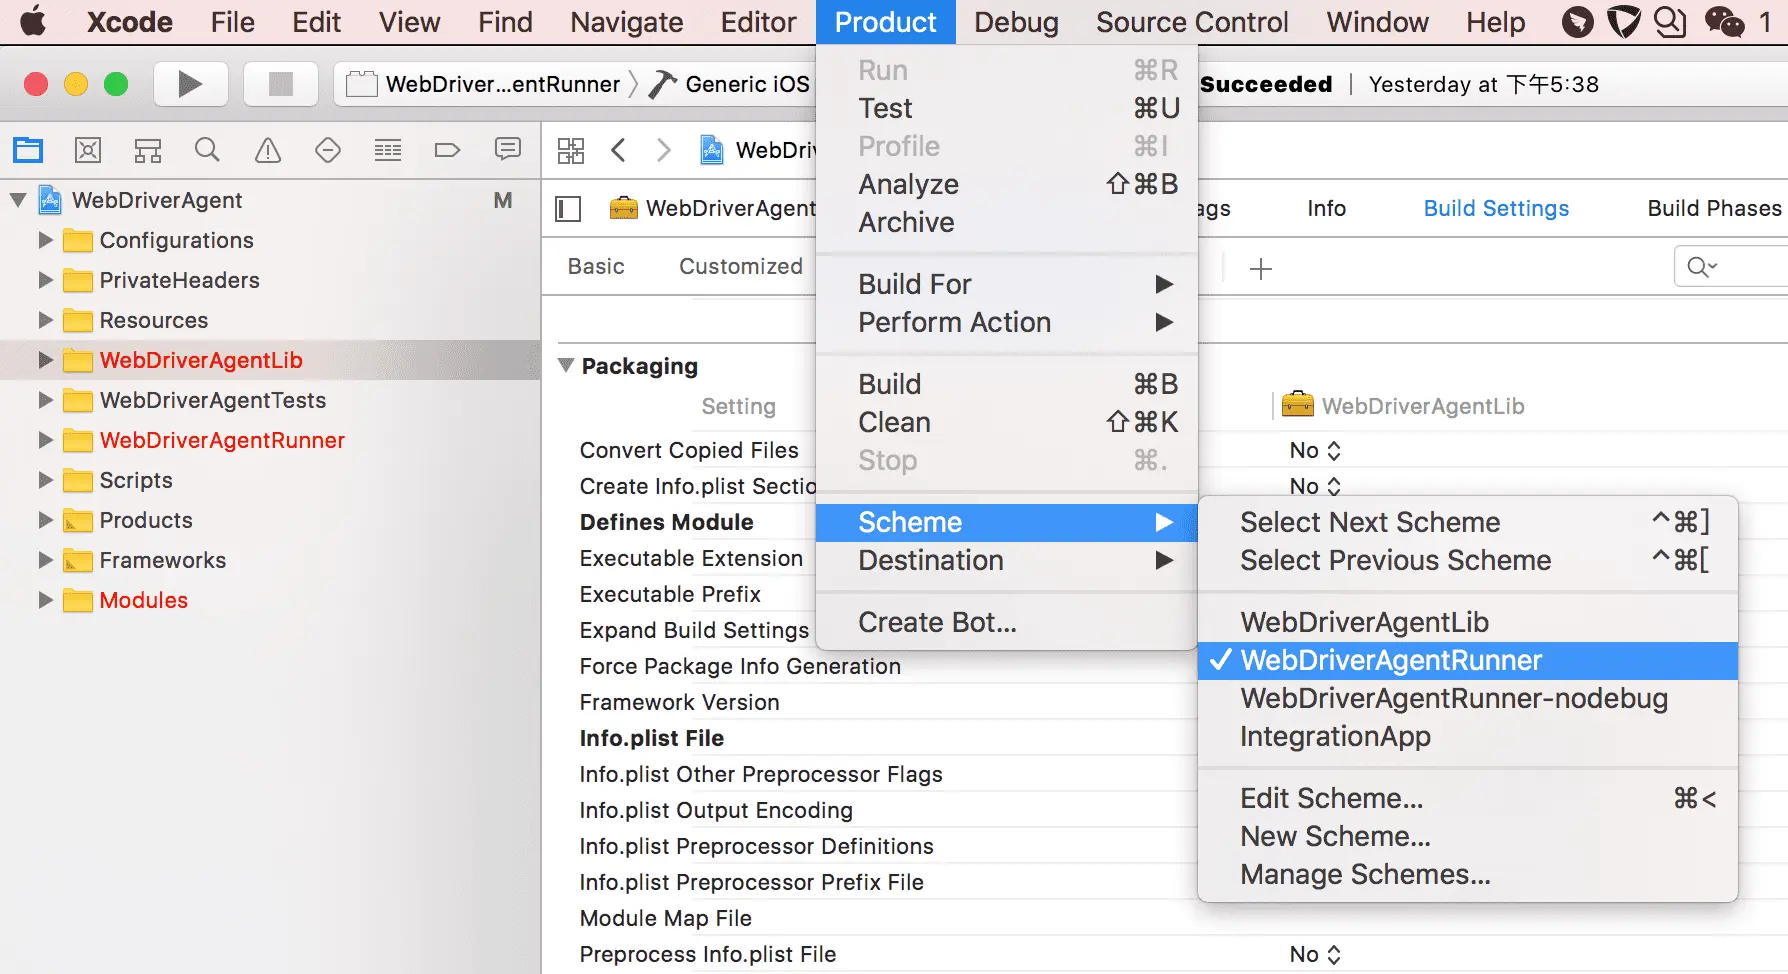Show the Project navigator folder icon

tap(28, 151)
